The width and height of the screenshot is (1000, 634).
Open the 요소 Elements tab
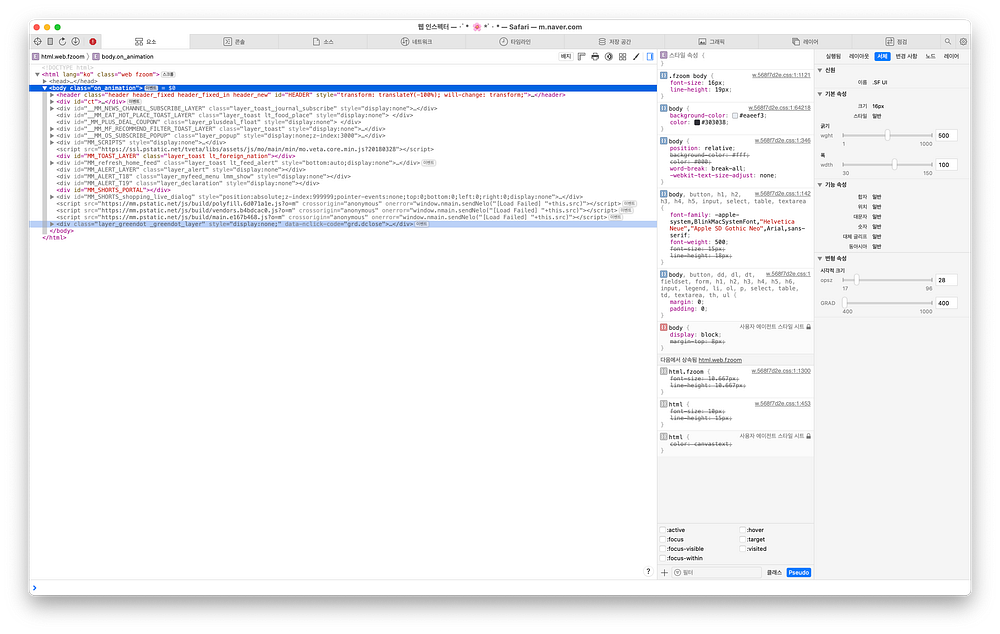tap(145, 41)
